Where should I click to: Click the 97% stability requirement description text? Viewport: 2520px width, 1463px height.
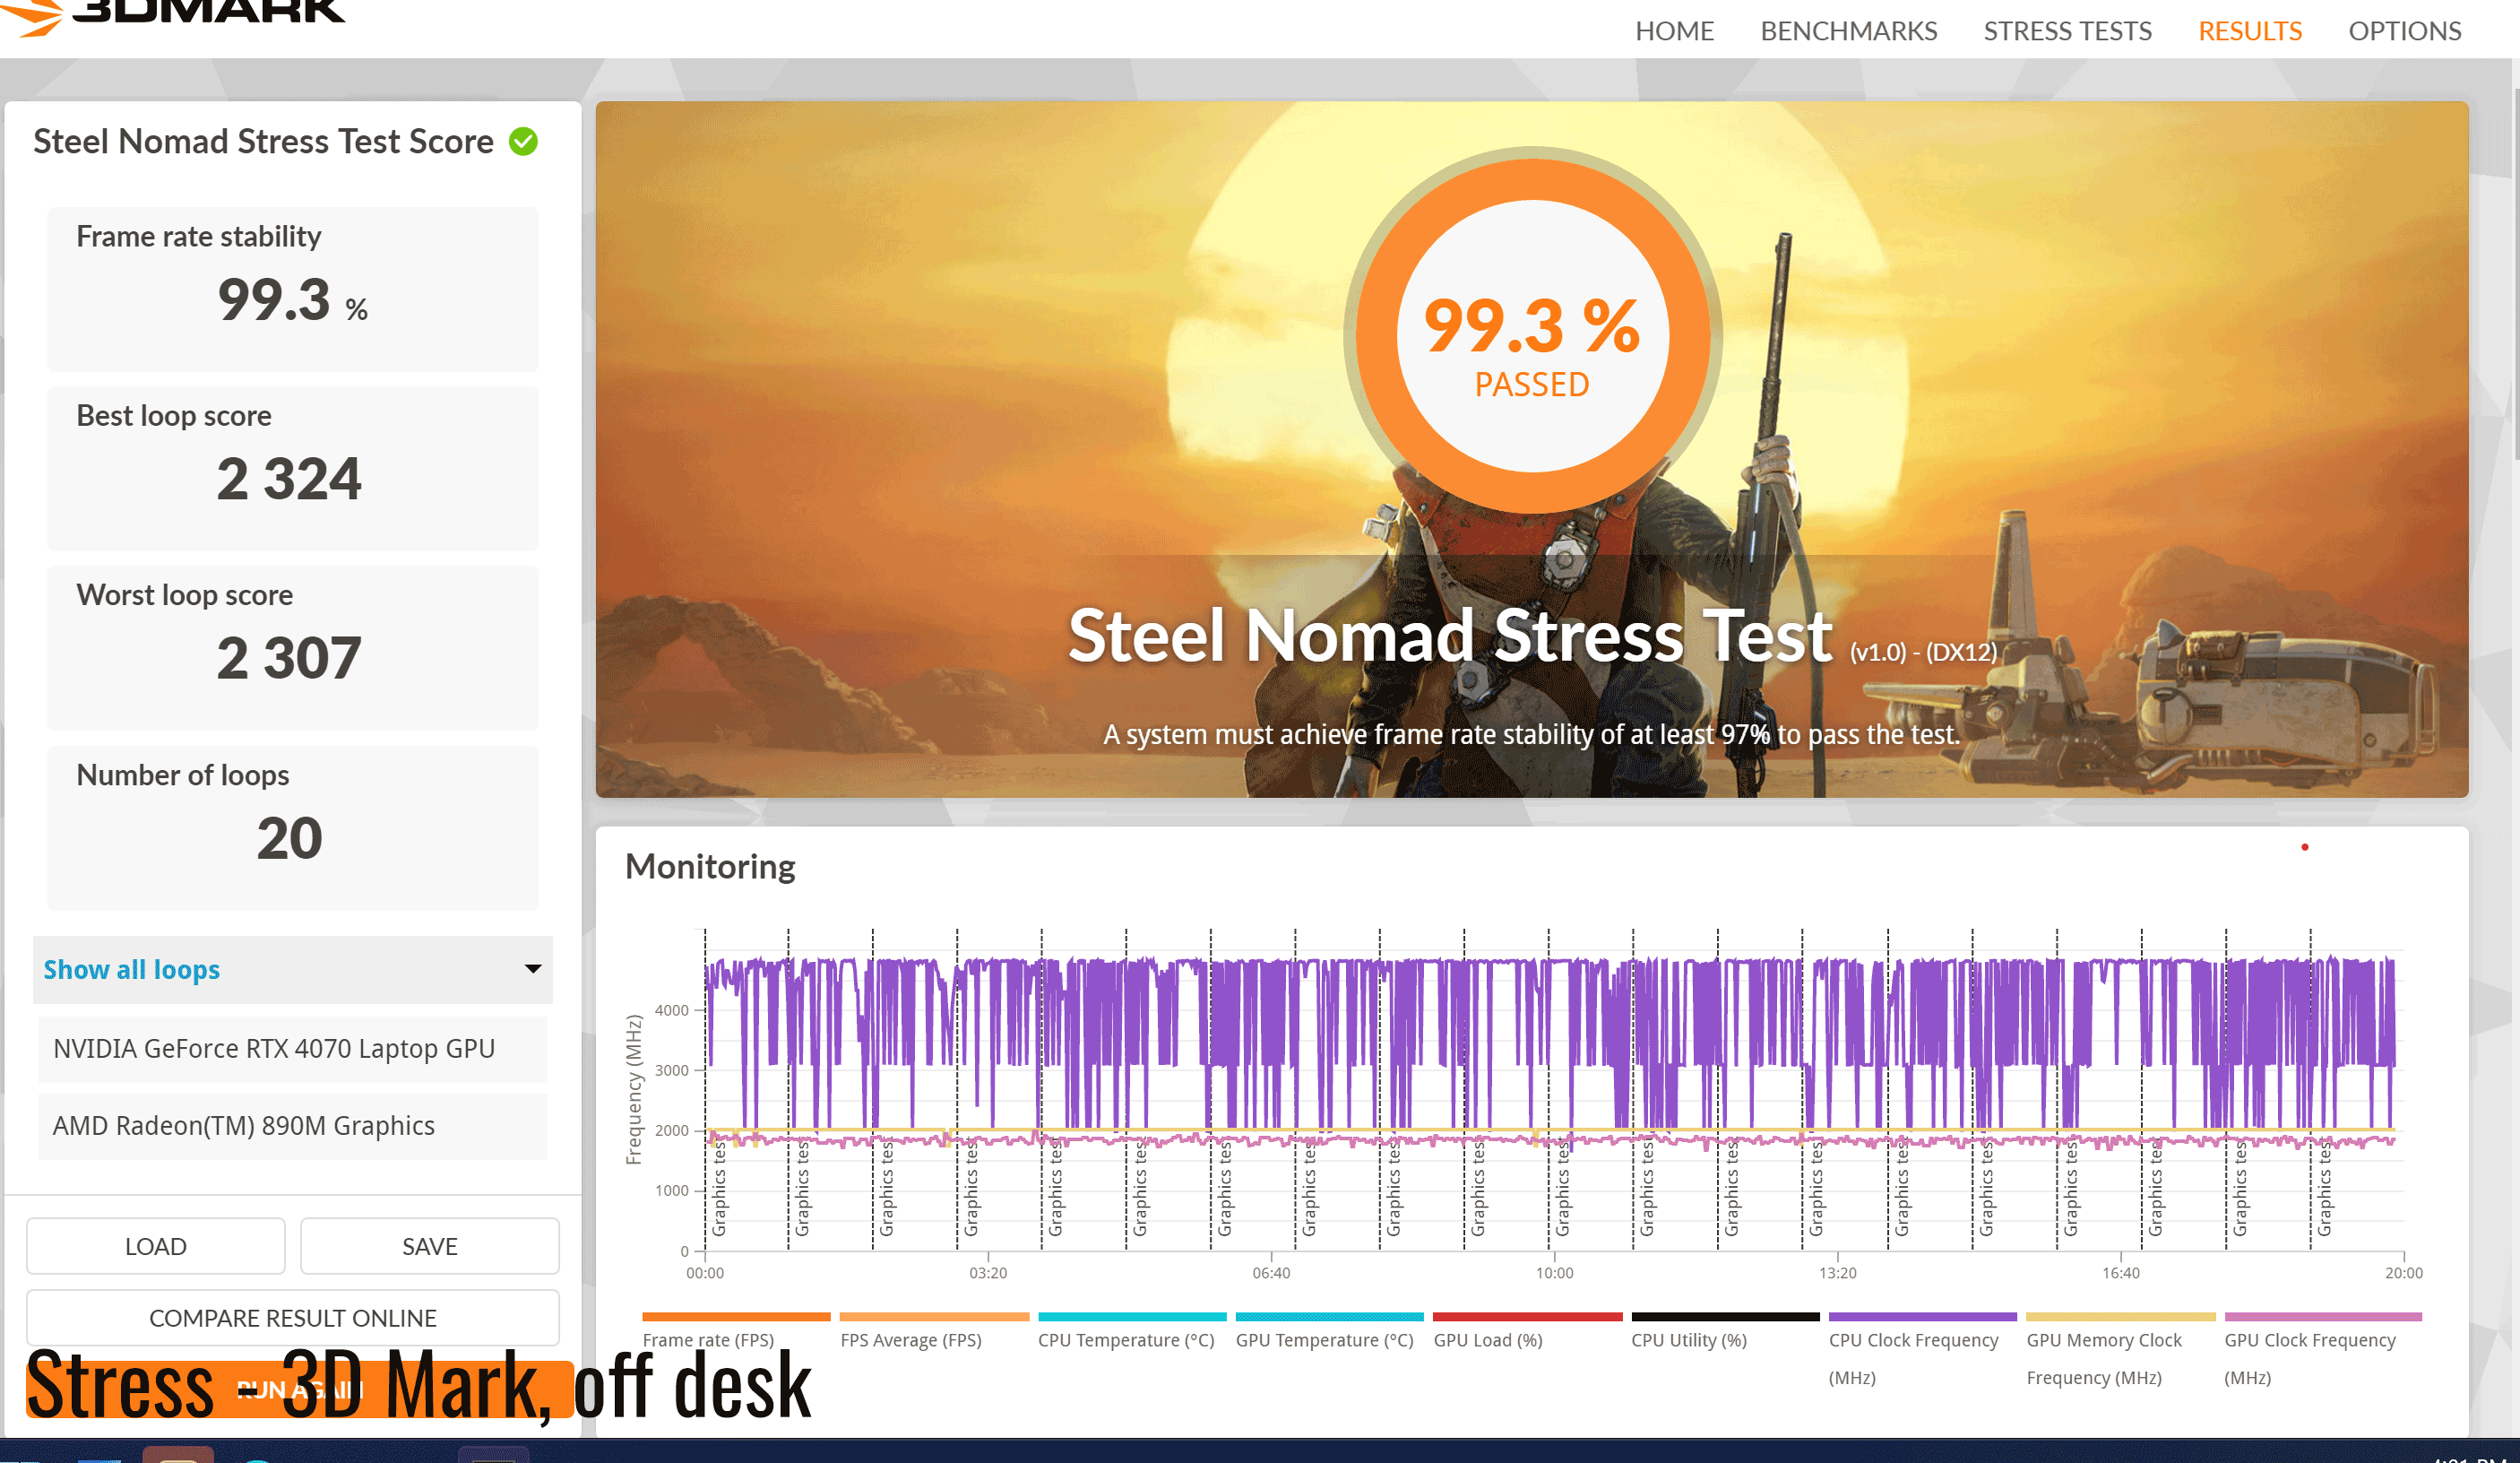pyautogui.click(x=1532, y=734)
